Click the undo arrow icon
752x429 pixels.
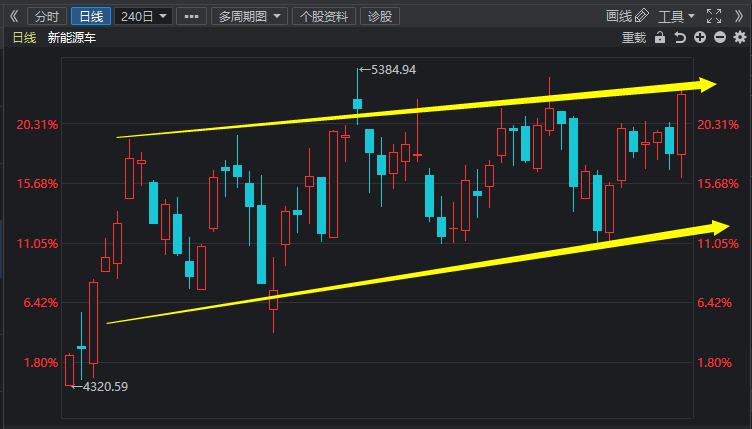tap(680, 38)
